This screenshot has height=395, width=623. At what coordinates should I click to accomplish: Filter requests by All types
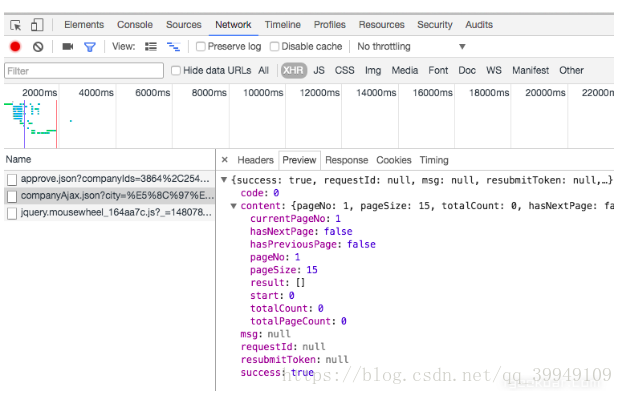263,71
